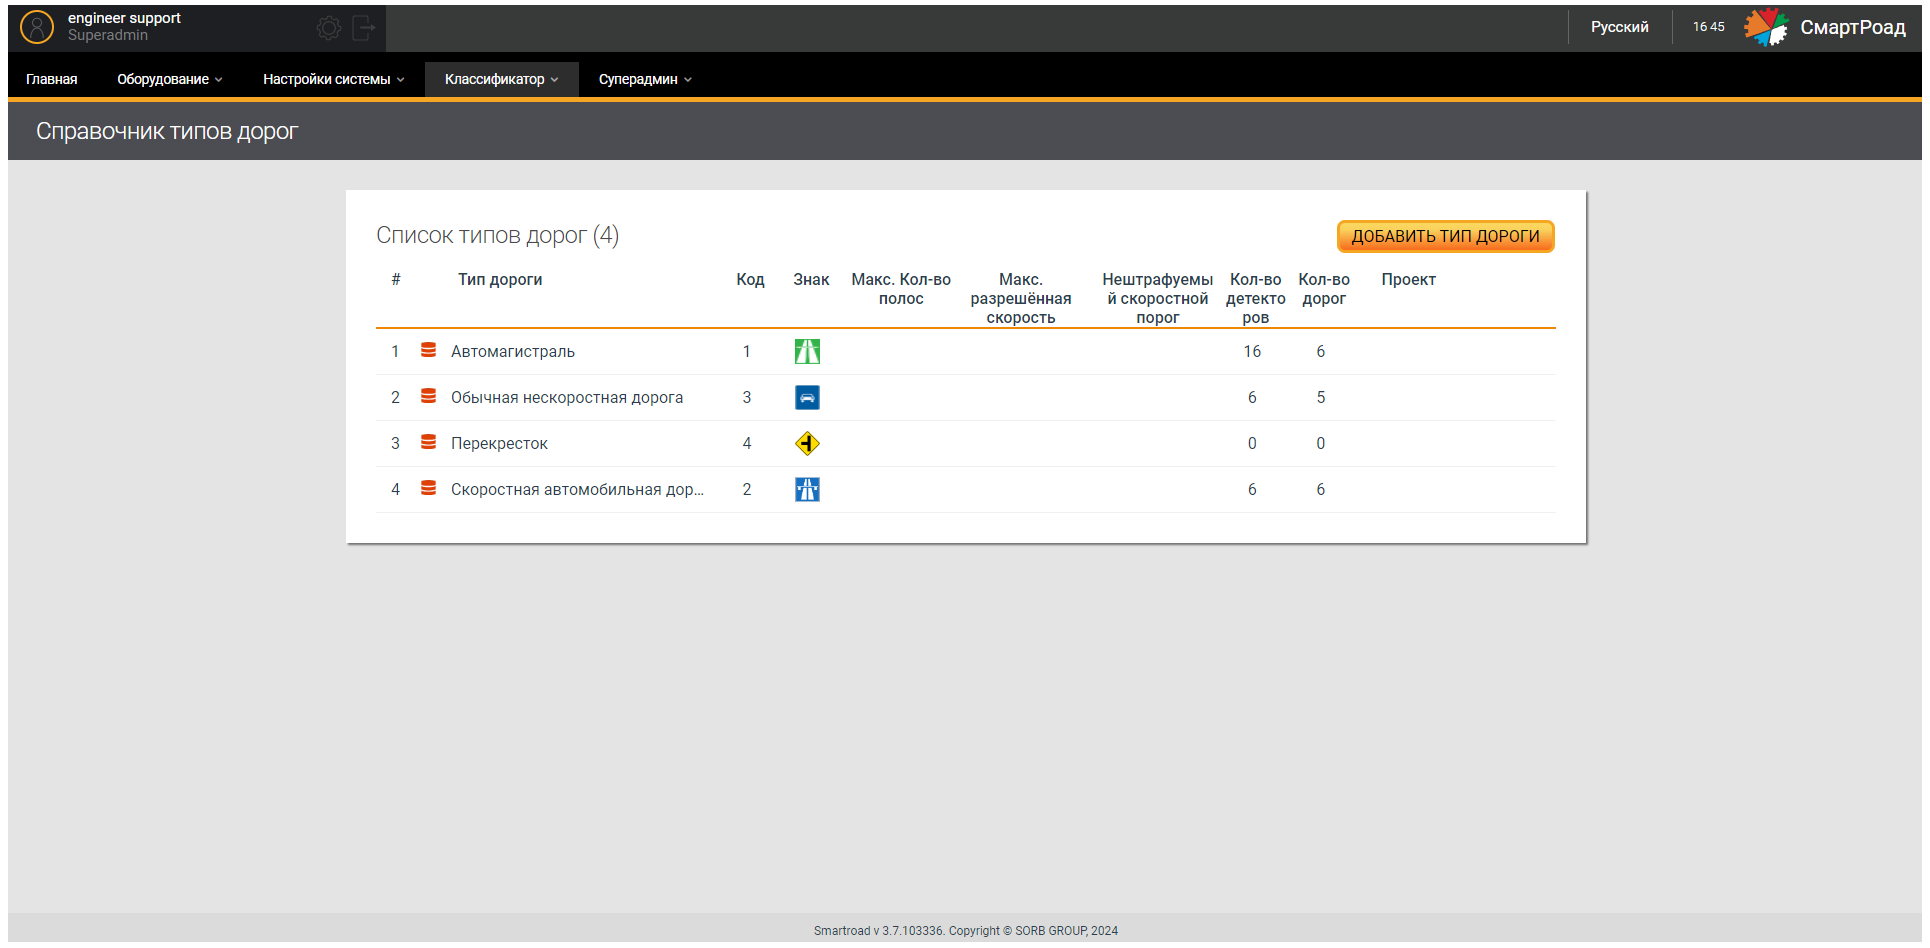1930x948 pixels.
Task: Expand the Настройки системы dropdown menu
Action: [x=334, y=79]
